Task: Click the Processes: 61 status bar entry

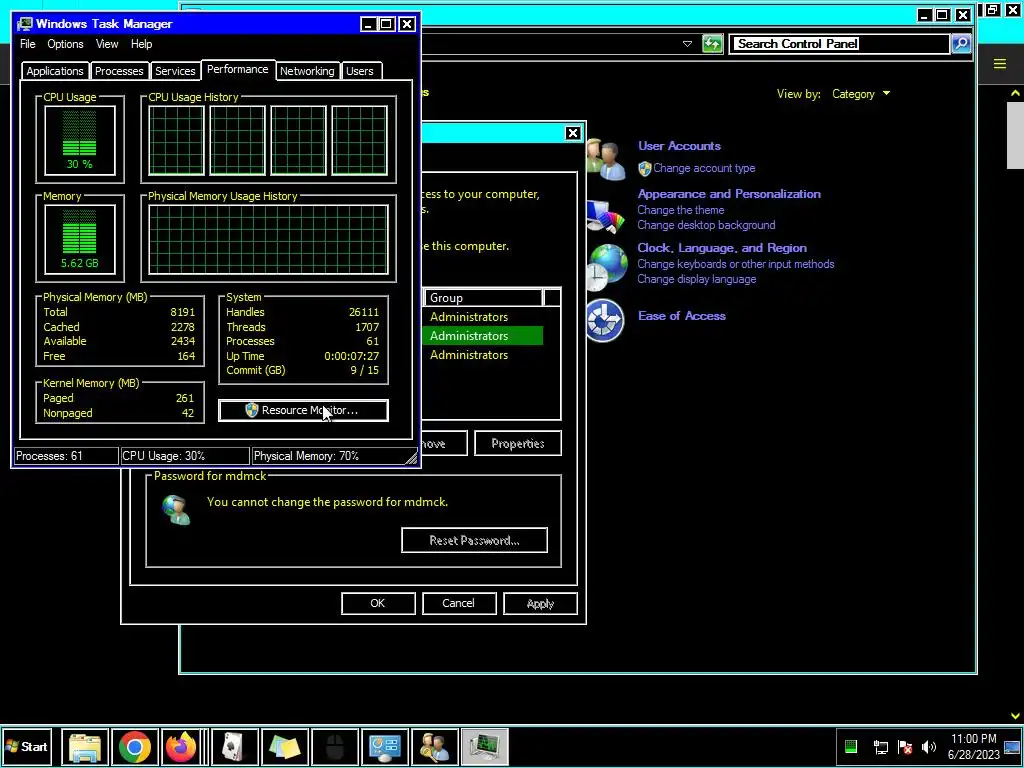Action: click(x=66, y=456)
